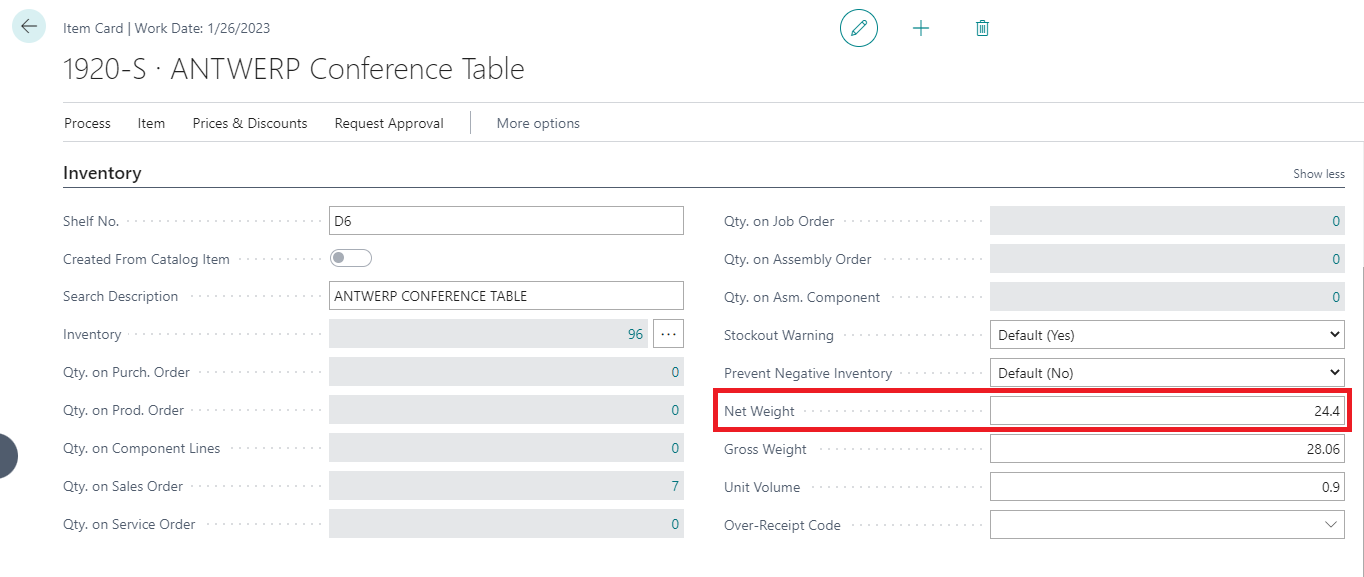Click the pencil edit icon
Viewport: 1364px width, 577px height.
(x=858, y=28)
